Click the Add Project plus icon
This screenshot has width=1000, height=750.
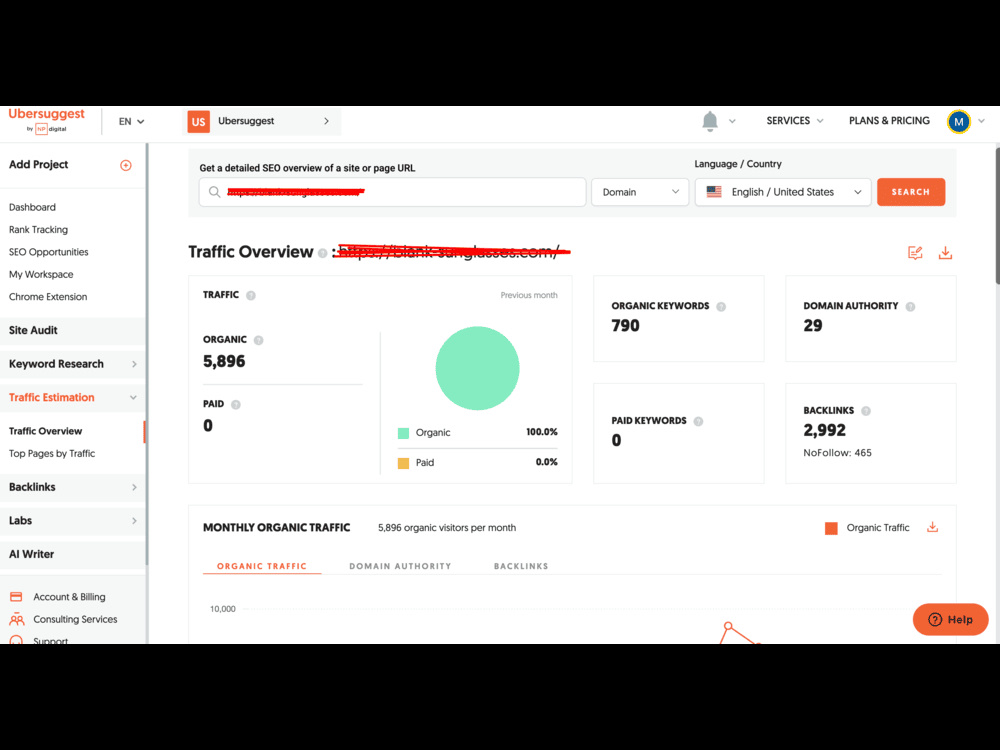pyautogui.click(x=126, y=165)
